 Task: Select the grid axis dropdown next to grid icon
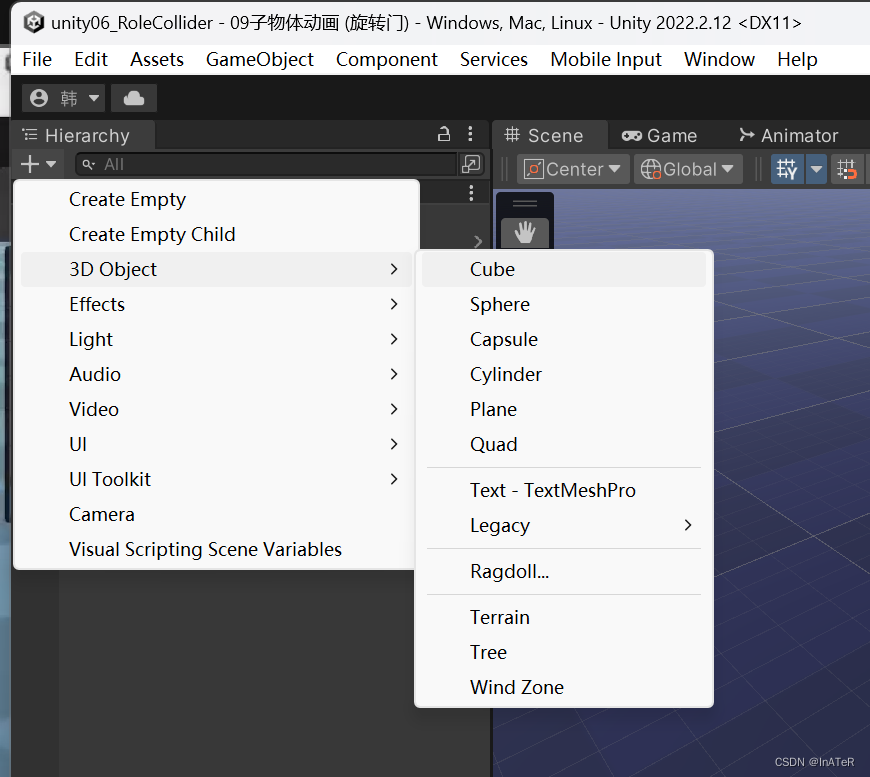(x=817, y=169)
